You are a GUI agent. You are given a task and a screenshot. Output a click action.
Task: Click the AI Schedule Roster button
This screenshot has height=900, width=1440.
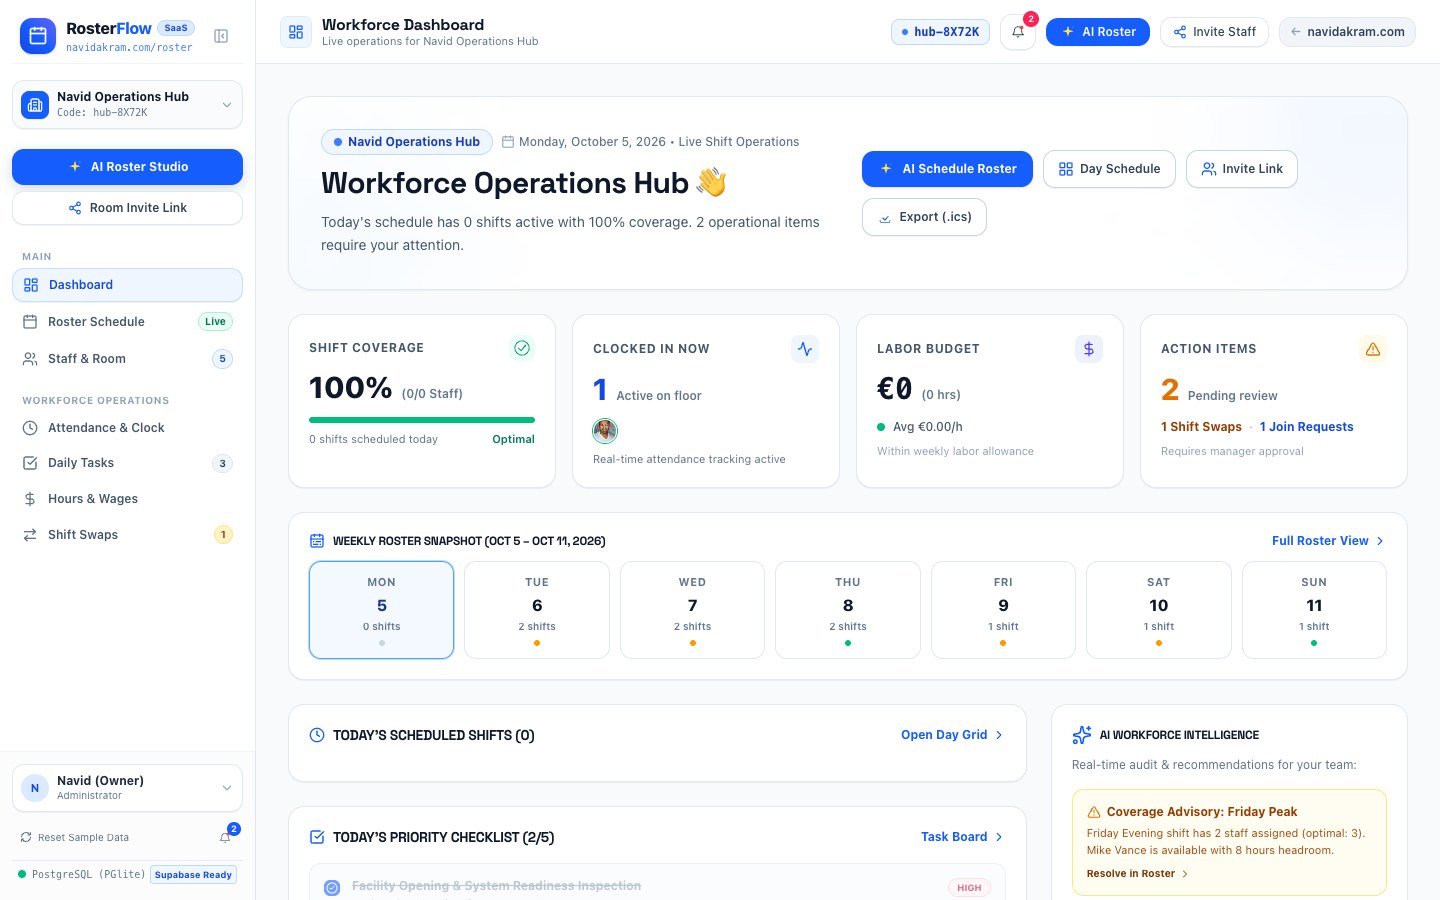(946, 169)
